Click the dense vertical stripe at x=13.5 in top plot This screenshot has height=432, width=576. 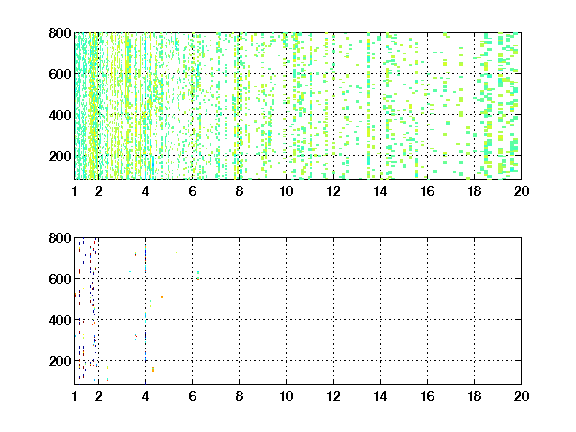point(368,106)
